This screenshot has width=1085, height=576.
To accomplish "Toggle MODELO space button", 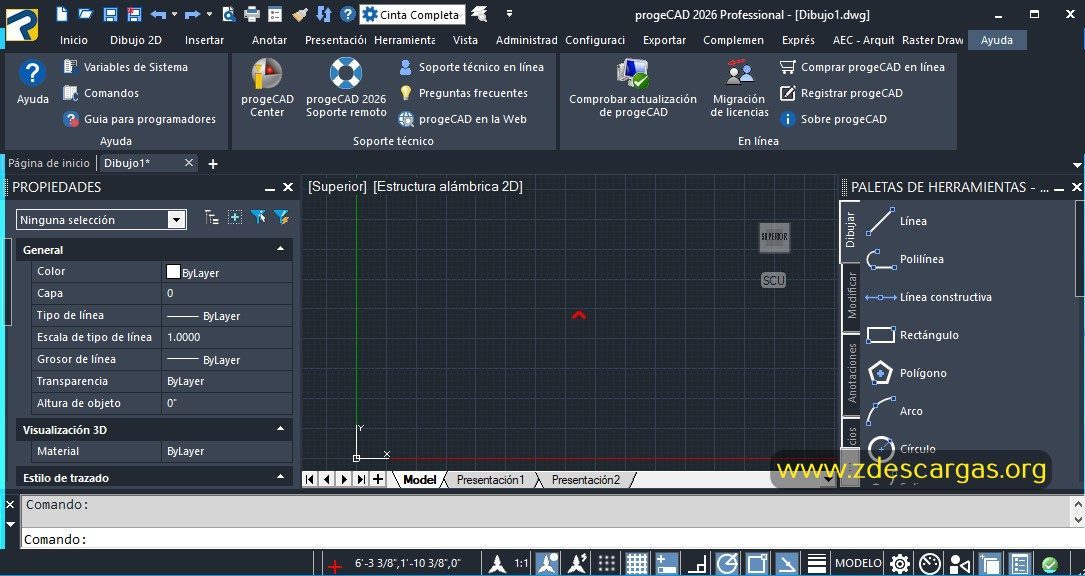I will (858, 564).
